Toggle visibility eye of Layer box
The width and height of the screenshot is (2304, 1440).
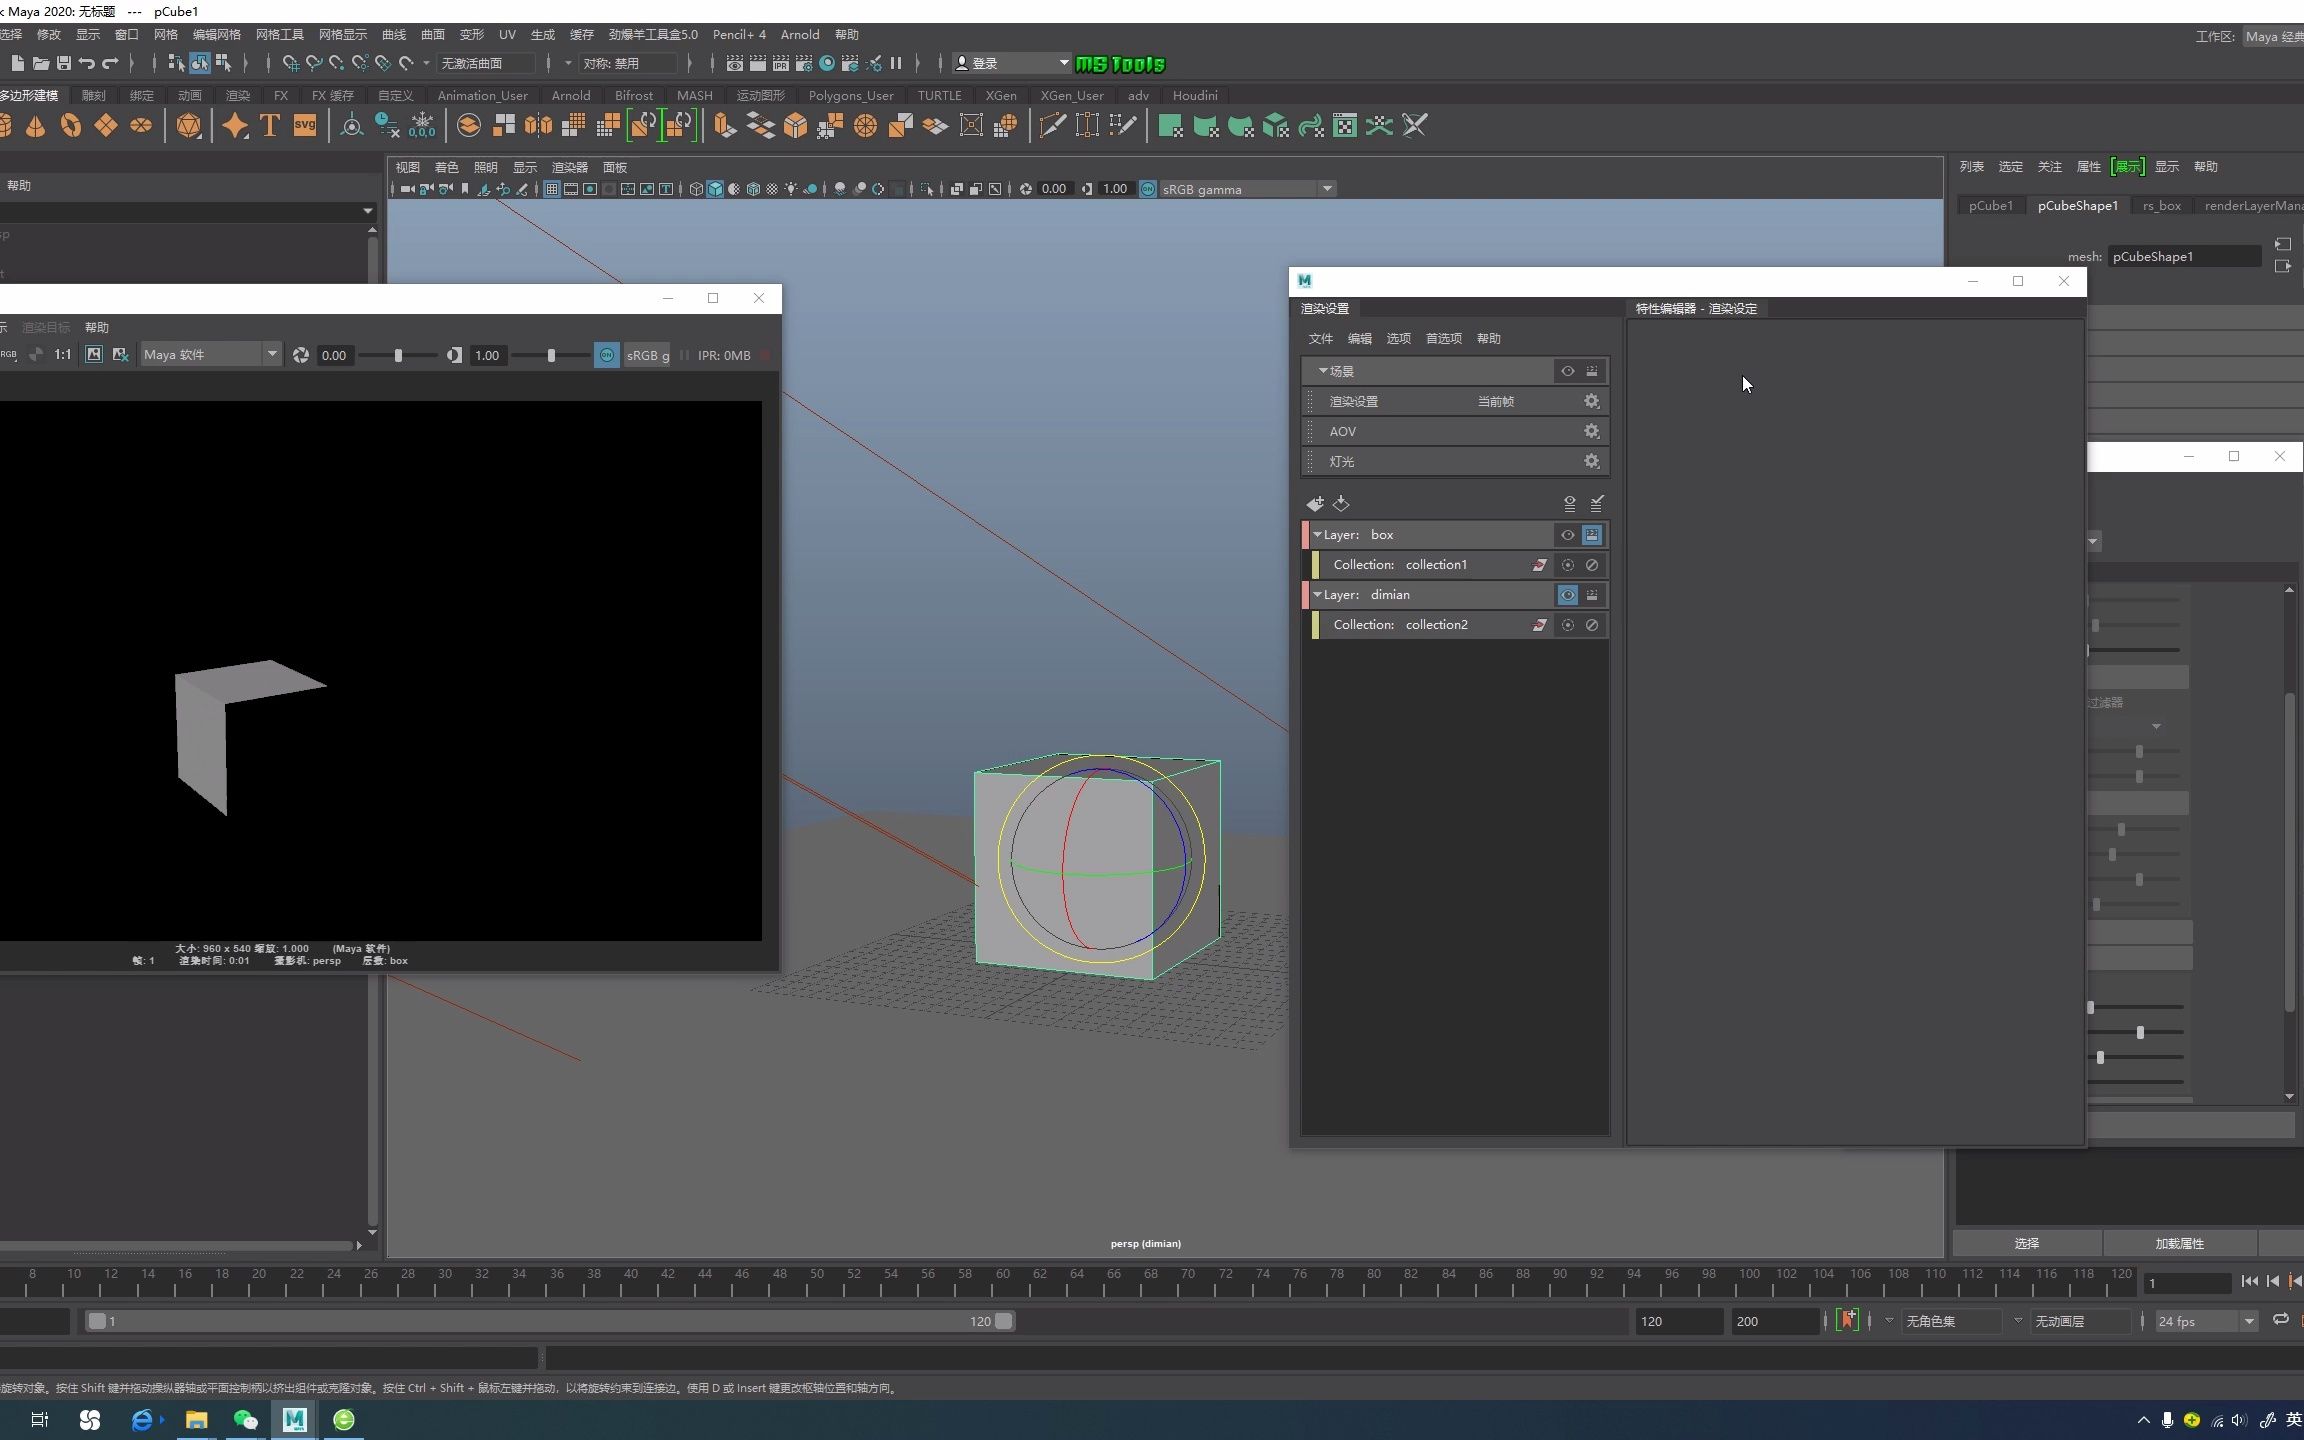pos(1567,535)
